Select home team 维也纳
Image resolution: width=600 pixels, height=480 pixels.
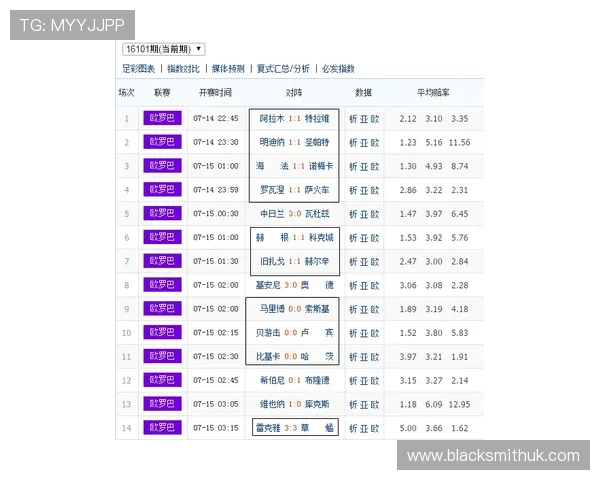point(272,404)
